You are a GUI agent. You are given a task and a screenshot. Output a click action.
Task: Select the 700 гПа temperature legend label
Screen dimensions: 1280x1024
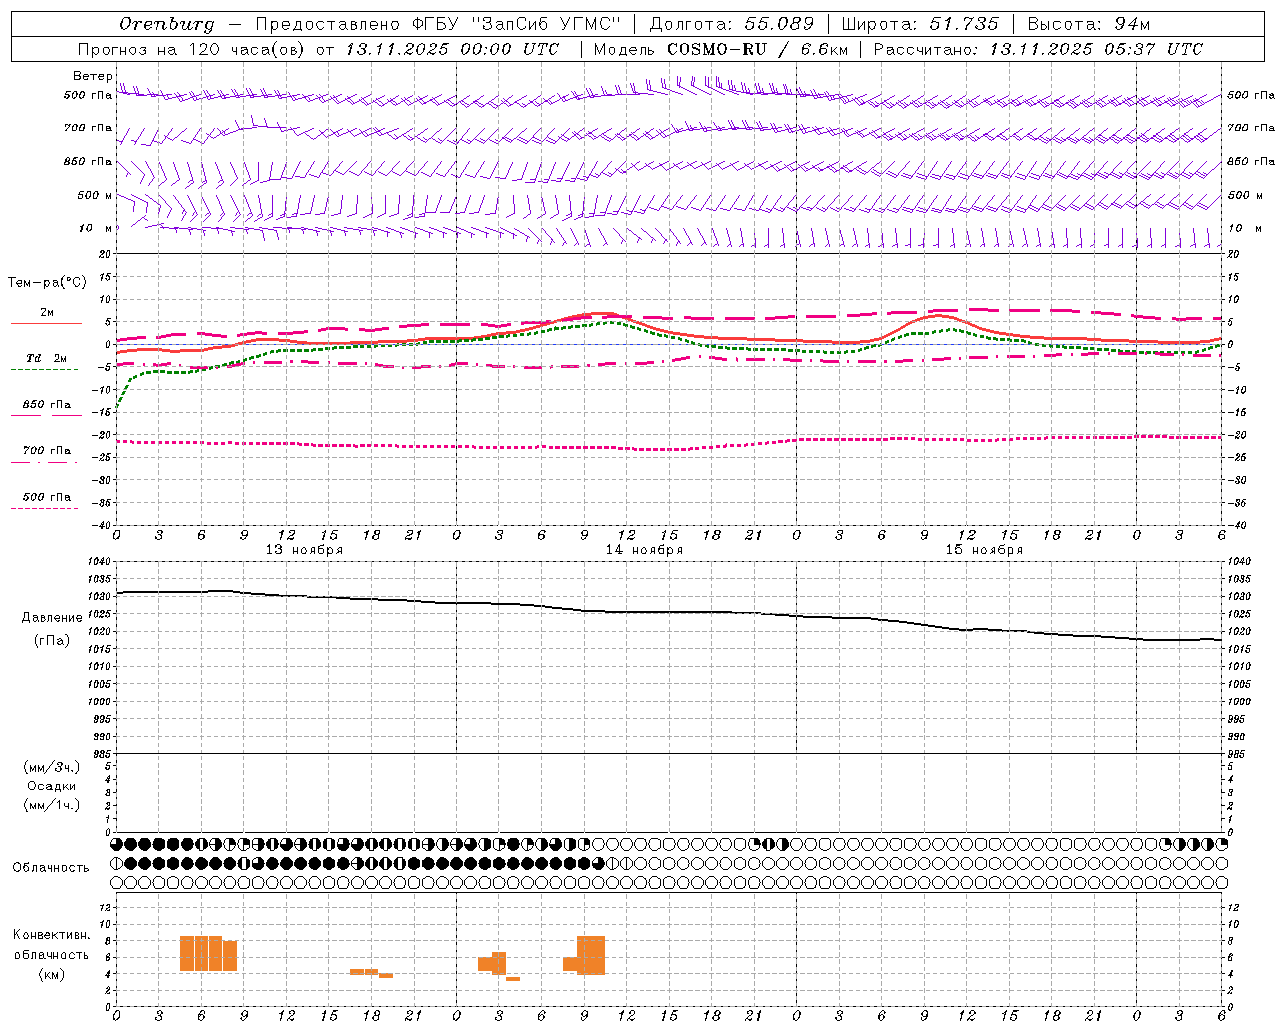click(x=47, y=450)
